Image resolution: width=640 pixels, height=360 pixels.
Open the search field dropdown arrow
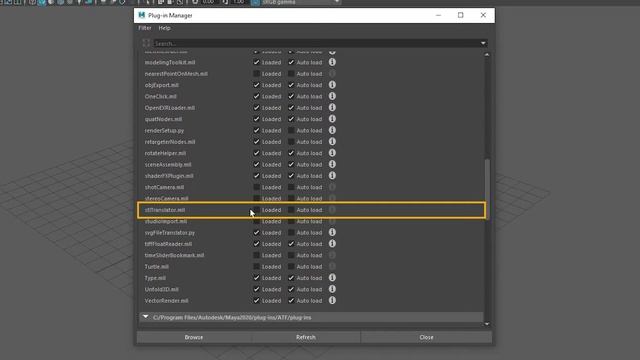click(x=483, y=43)
